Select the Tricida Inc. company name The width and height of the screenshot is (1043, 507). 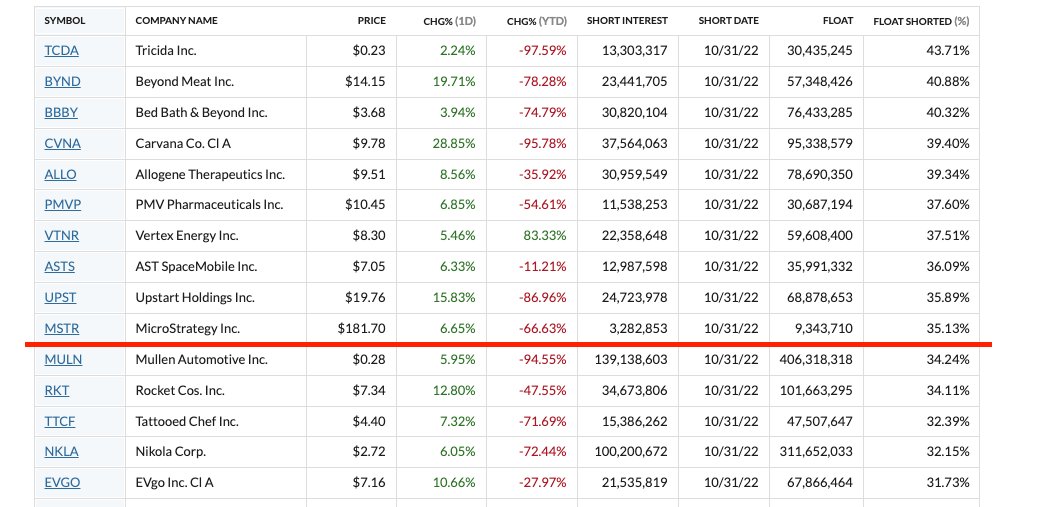coord(166,51)
